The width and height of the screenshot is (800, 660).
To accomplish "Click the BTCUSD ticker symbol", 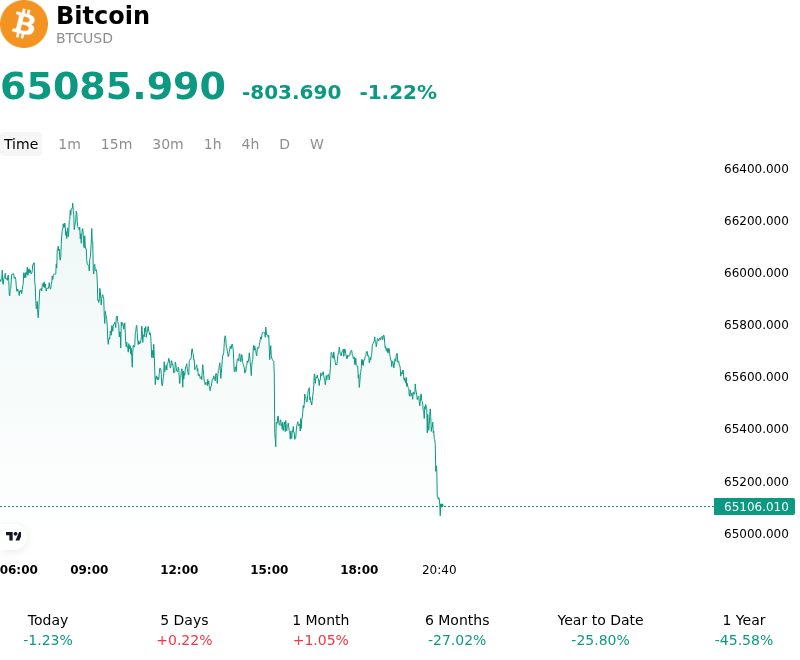I will (x=84, y=38).
